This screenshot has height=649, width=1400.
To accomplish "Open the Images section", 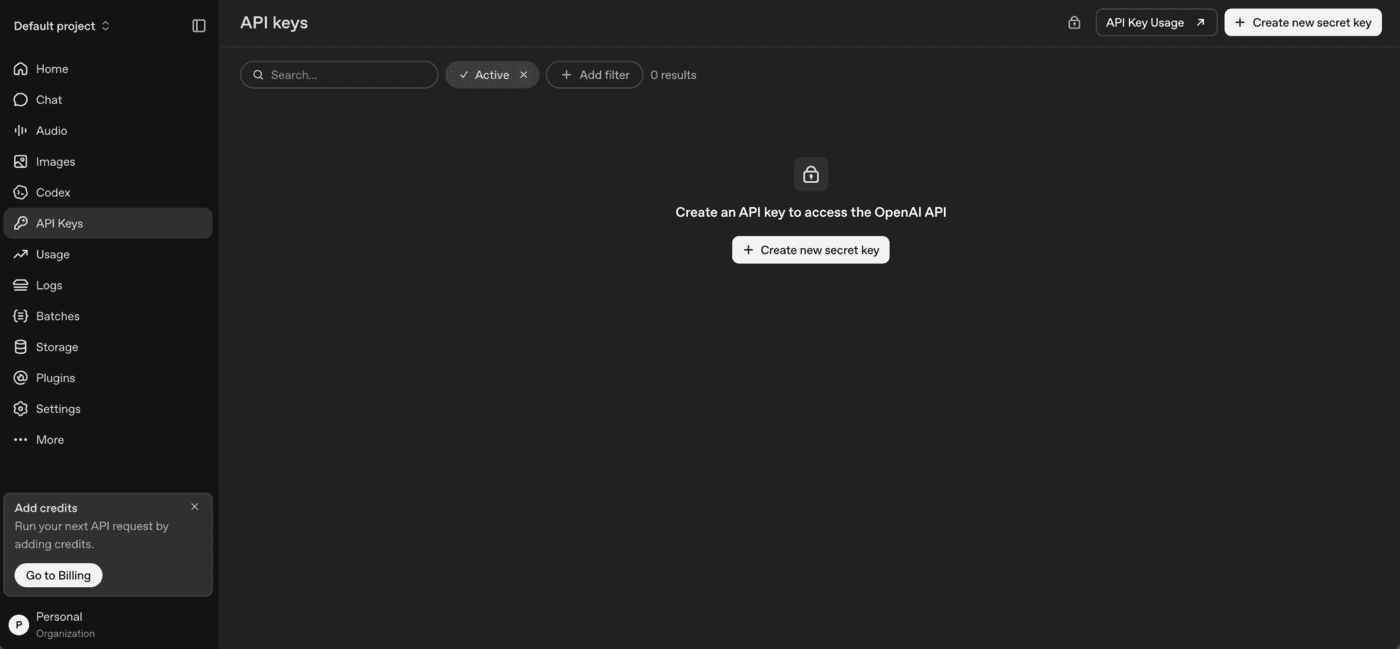I will tap(108, 162).
